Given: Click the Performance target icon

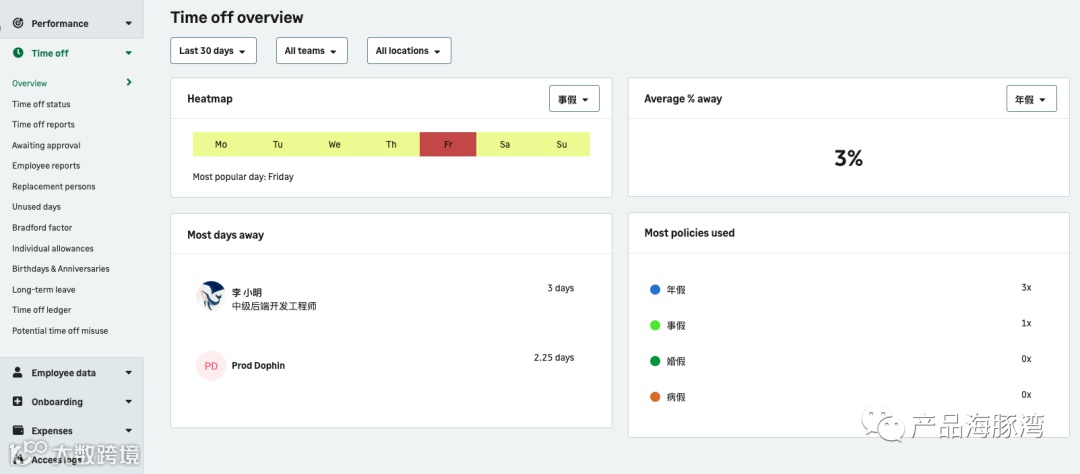Looking at the screenshot, I should (x=18, y=23).
